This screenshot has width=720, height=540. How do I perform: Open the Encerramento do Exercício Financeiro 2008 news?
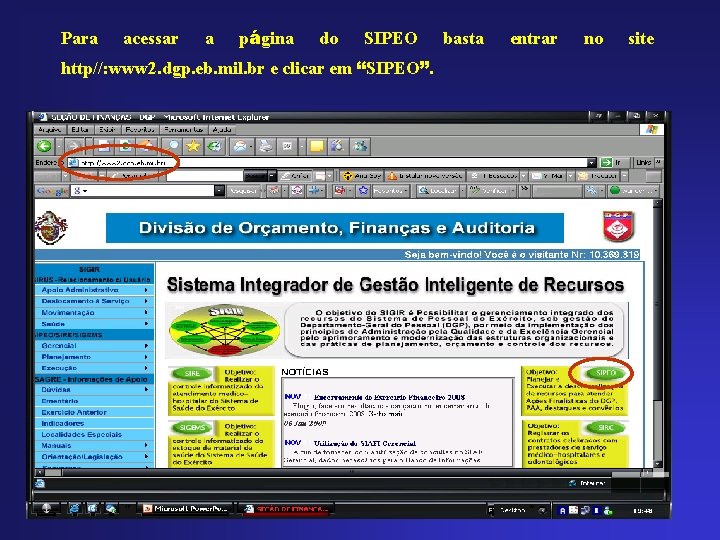coord(389,397)
